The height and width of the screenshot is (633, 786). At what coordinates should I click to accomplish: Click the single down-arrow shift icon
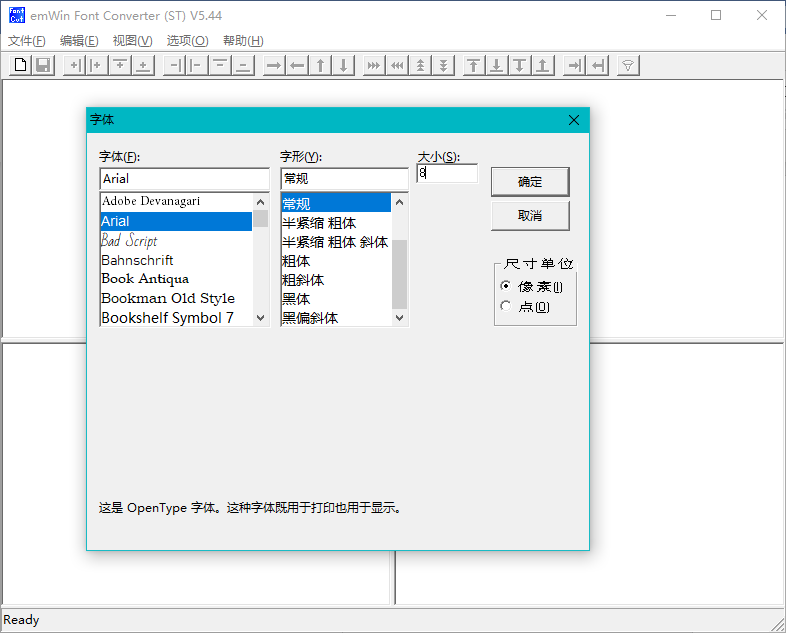pos(343,65)
